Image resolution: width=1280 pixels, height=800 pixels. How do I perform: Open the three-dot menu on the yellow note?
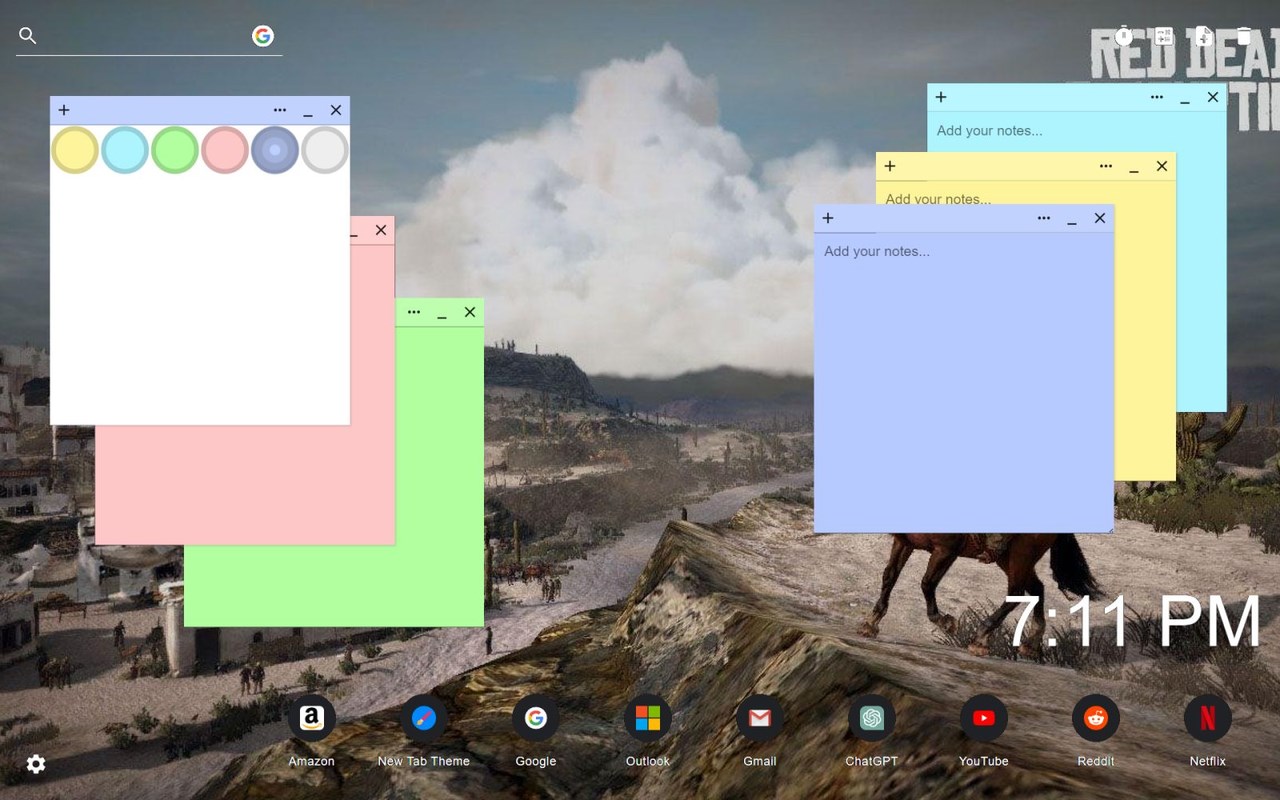[x=1106, y=166]
